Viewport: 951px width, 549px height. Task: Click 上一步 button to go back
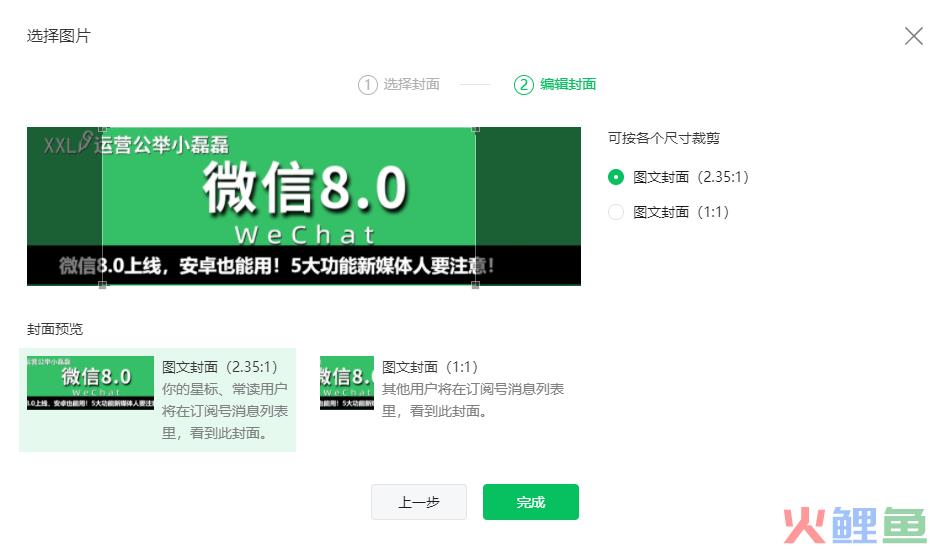tap(418, 502)
